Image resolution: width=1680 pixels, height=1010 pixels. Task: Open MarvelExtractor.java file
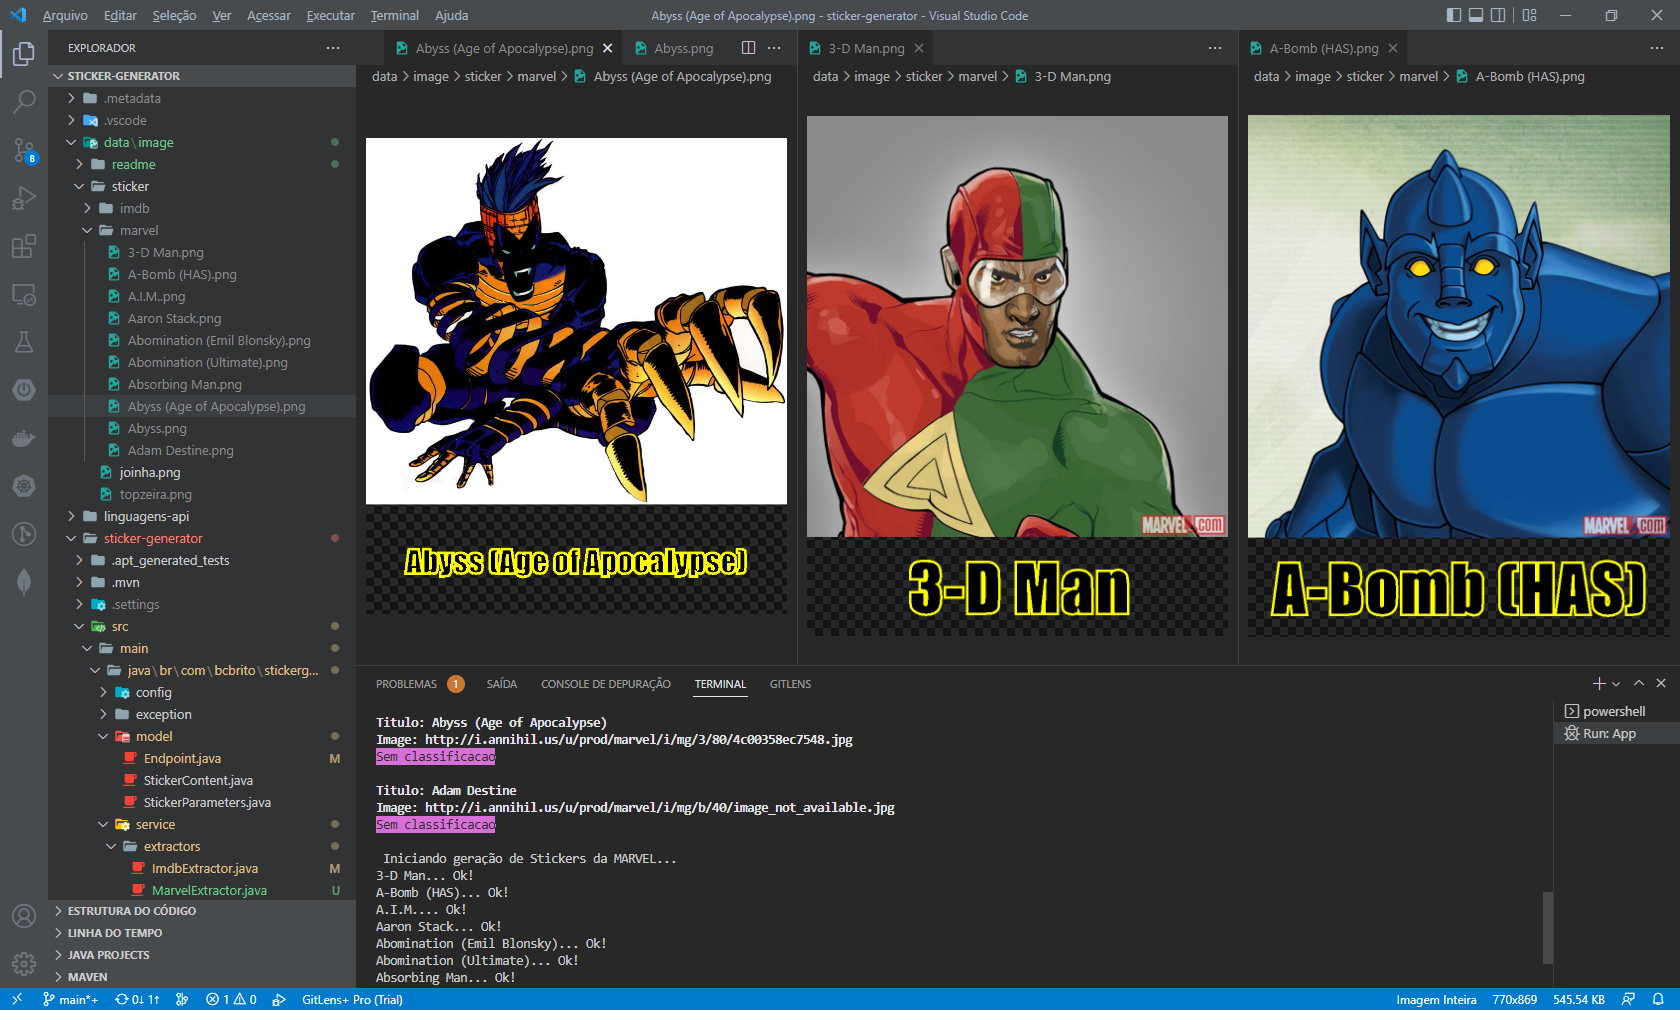(x=202, y=890)
